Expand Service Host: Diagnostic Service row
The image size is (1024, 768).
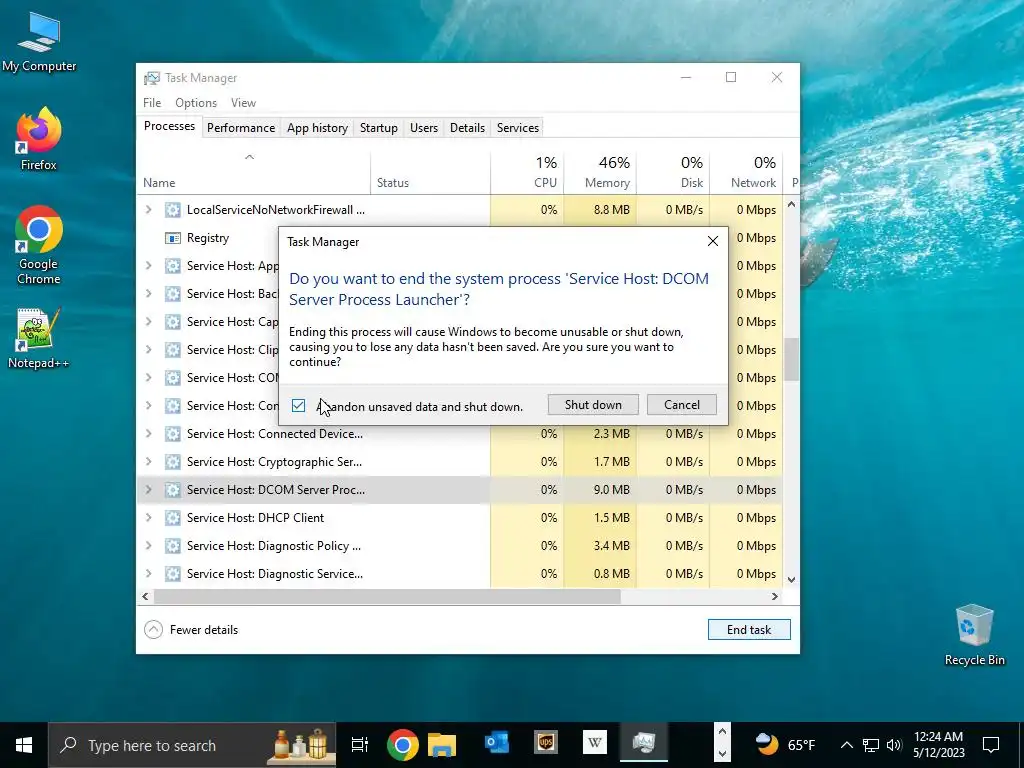[x=149, y=574]
